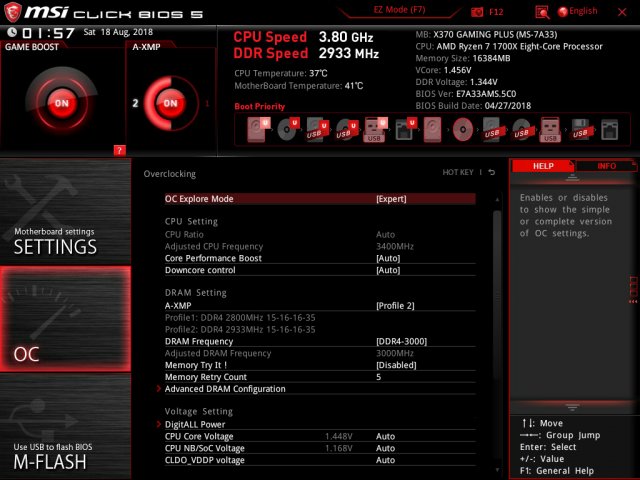
Task: Choose A-XMP profile number 2
Action: (x=136, y=103)
